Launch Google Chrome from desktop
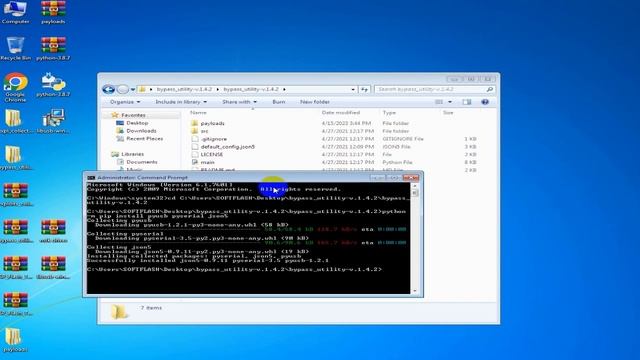640x360 pixels. click(16, 87)
